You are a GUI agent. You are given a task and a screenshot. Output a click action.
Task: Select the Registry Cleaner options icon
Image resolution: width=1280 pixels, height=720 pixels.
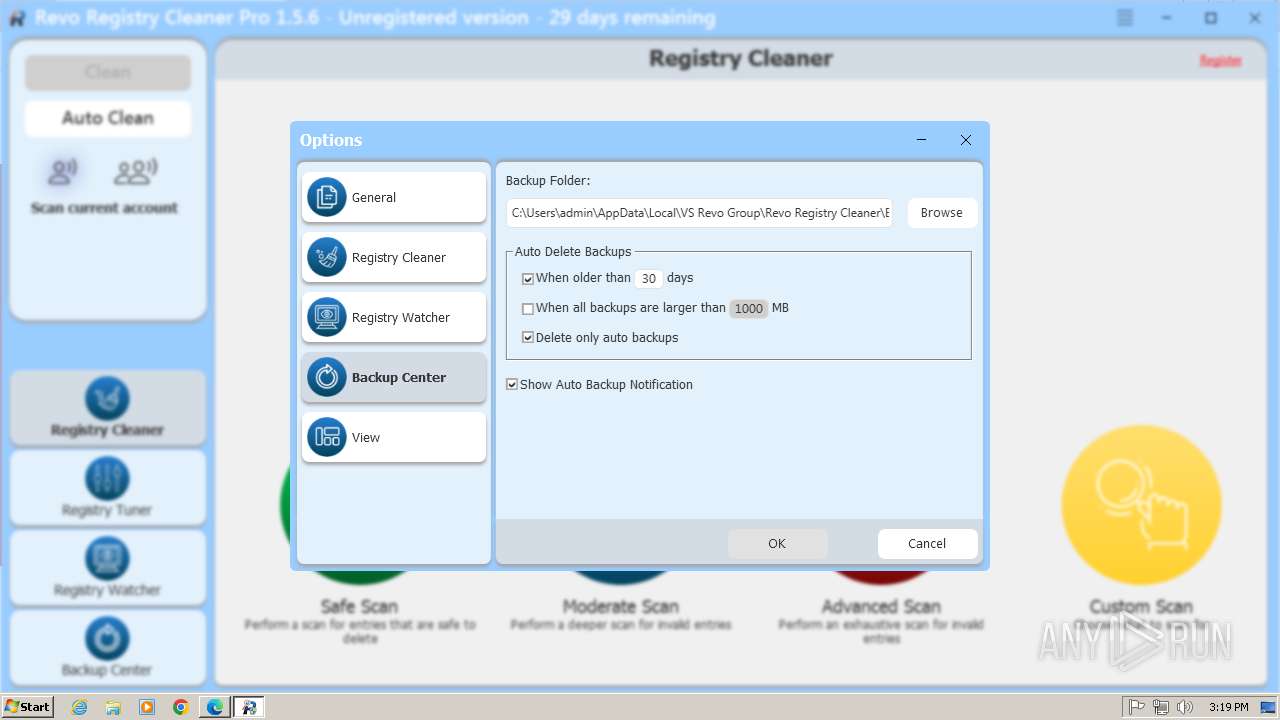(326, 257)
